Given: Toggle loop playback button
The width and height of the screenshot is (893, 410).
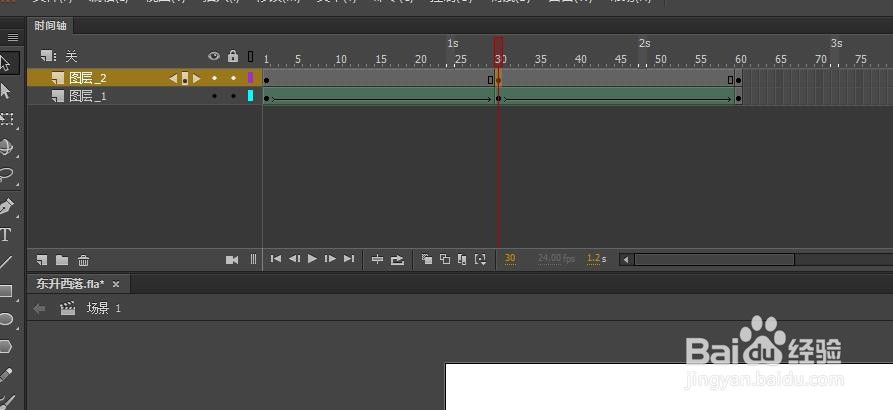Looking at the screenshot, I should [x=398, y=259].
